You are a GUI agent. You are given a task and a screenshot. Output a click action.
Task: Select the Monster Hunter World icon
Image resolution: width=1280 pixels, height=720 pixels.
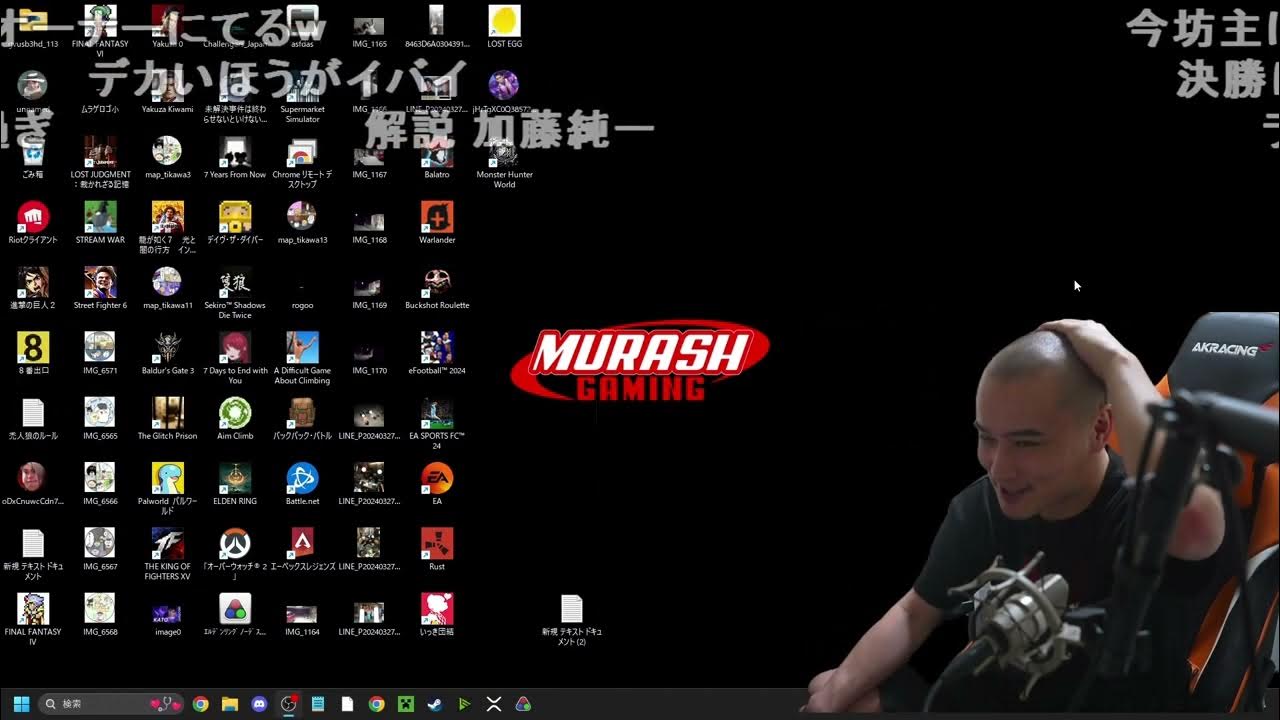coord(504,162)
